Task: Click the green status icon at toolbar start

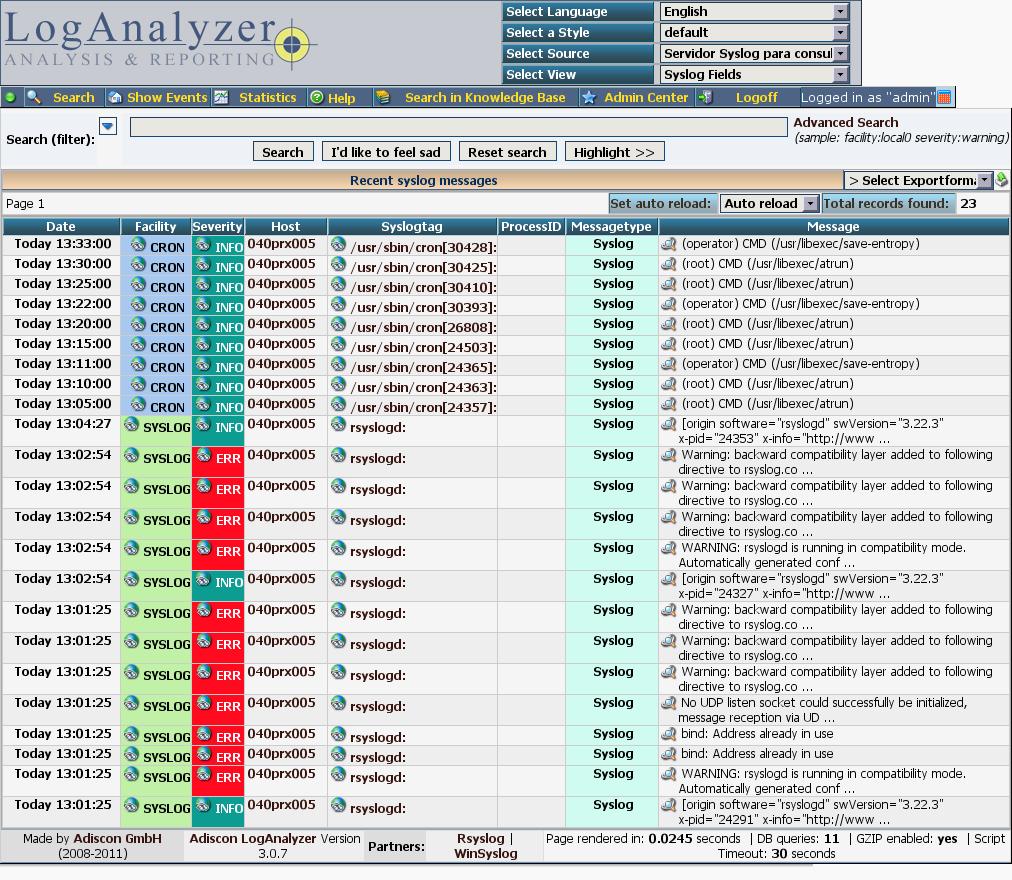Action: click(x=10, y=97)
